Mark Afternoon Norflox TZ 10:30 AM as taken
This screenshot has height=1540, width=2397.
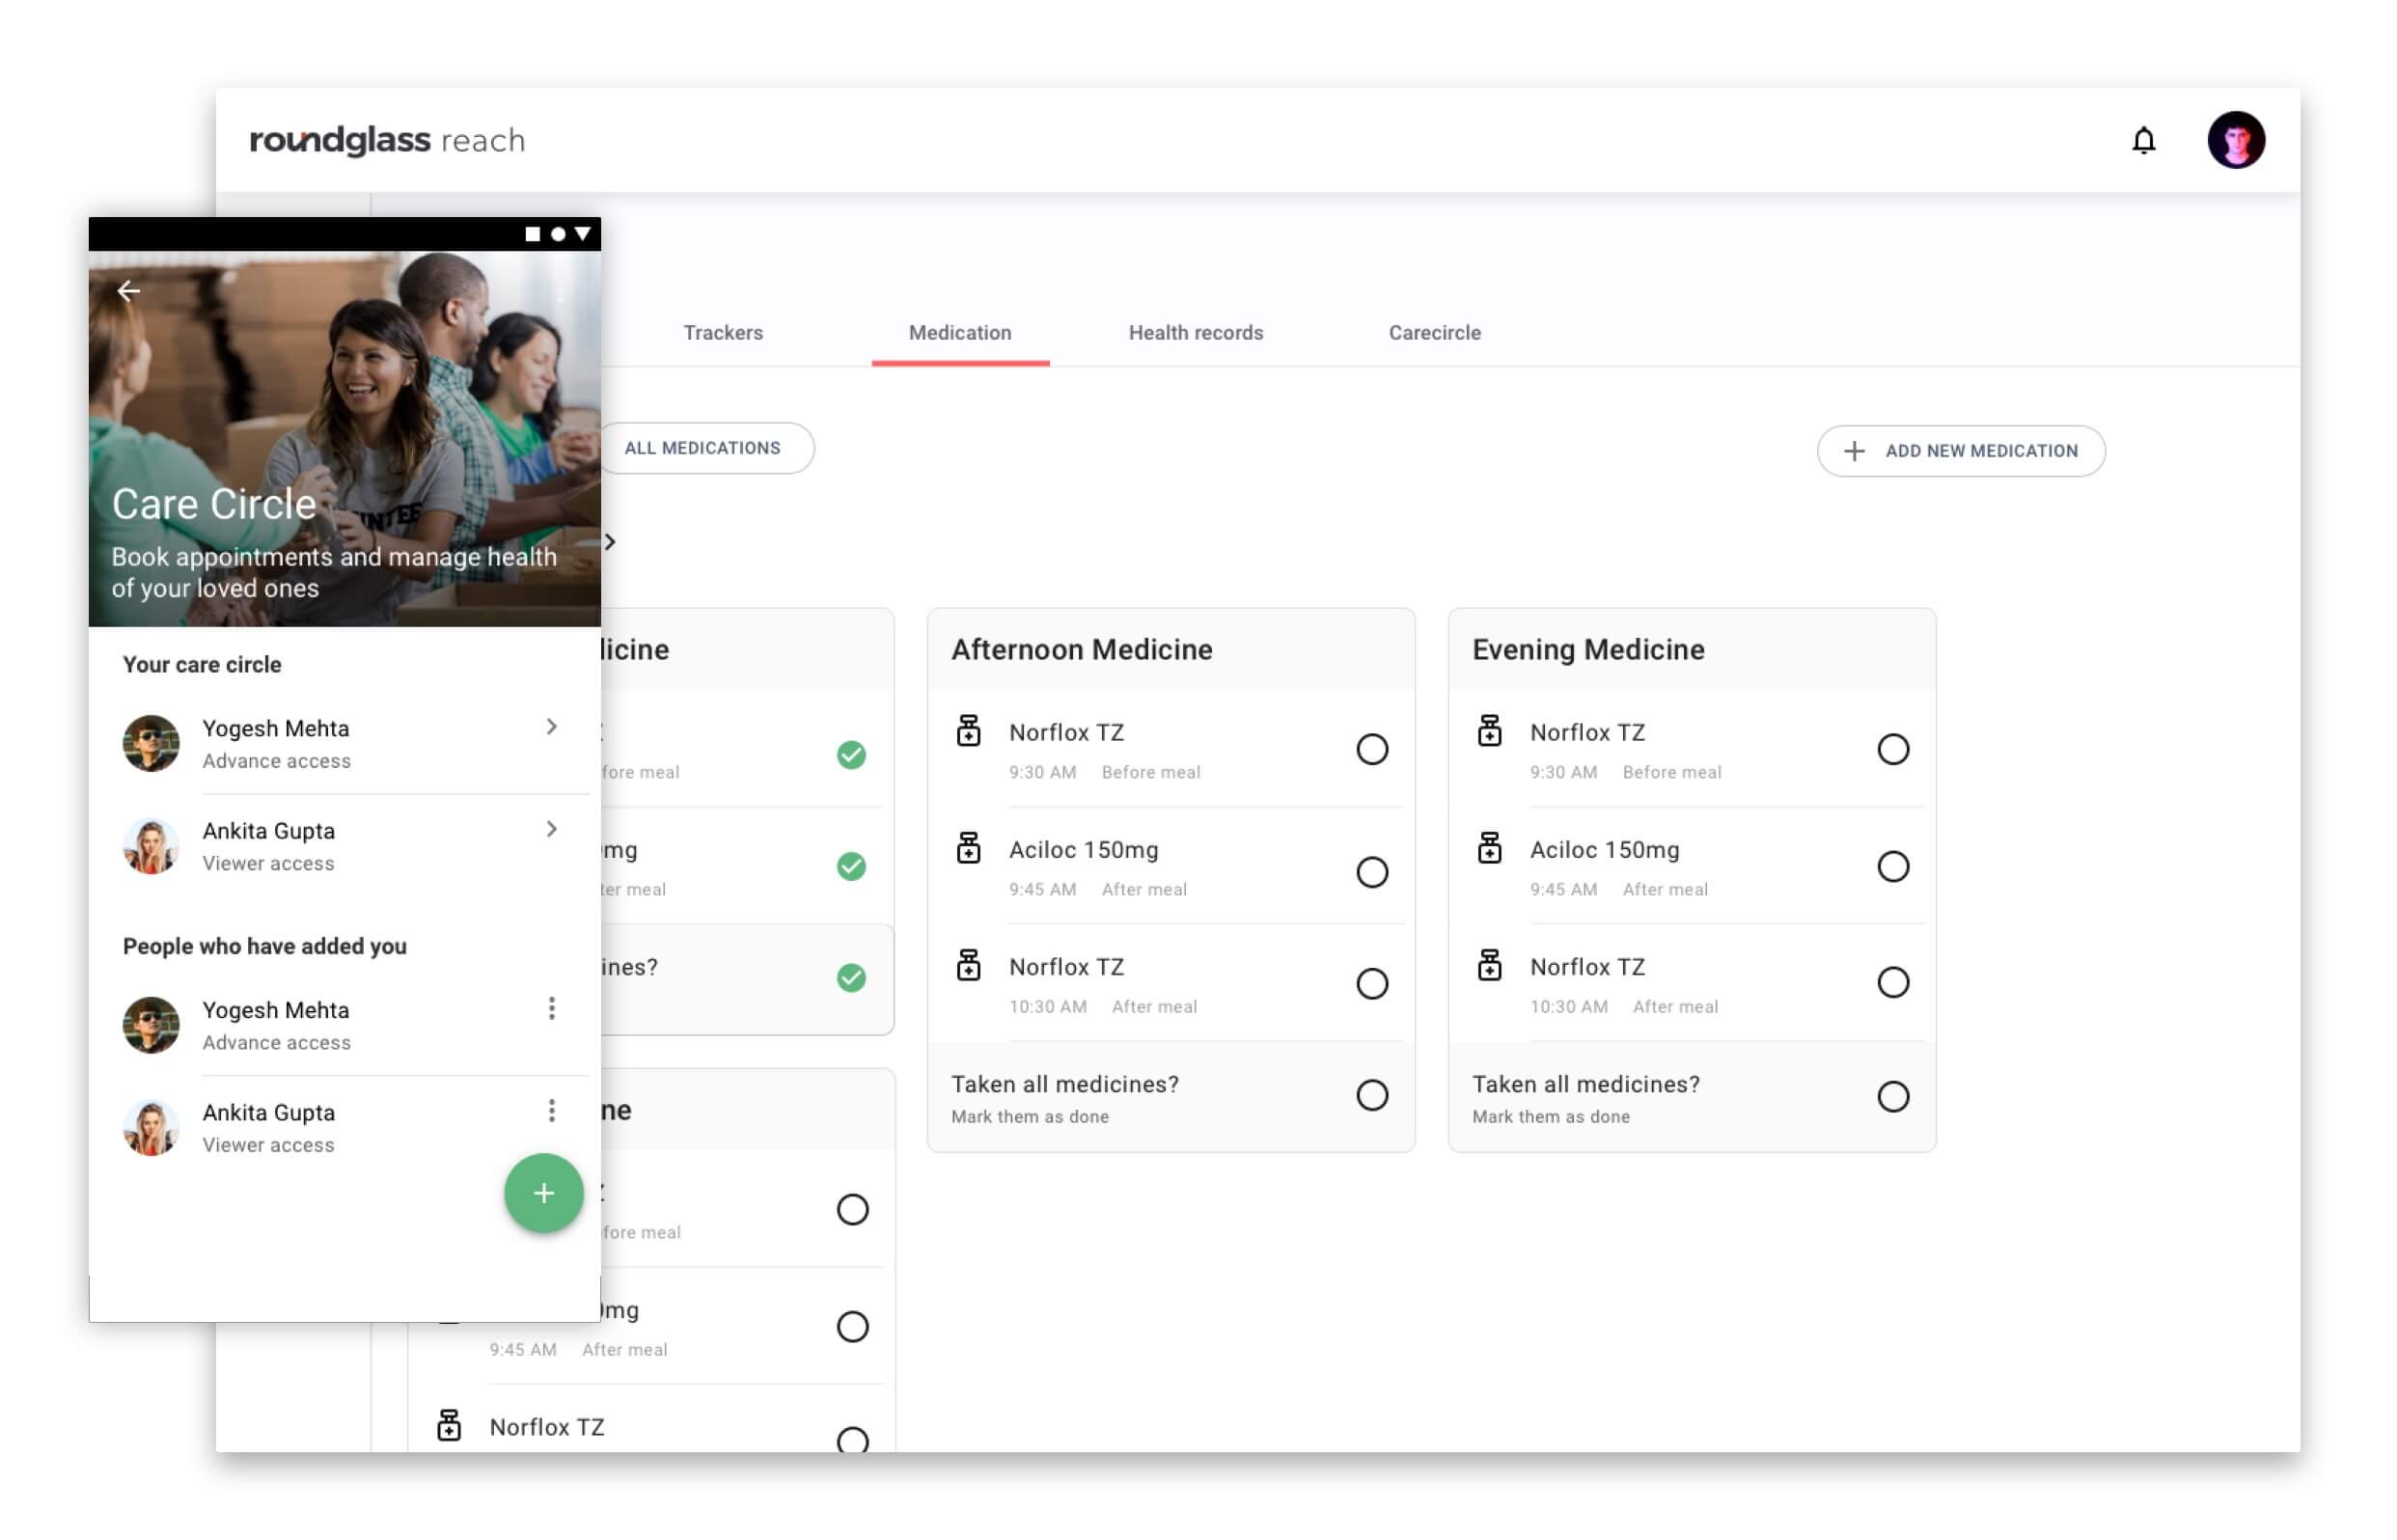coord(1371,983)
